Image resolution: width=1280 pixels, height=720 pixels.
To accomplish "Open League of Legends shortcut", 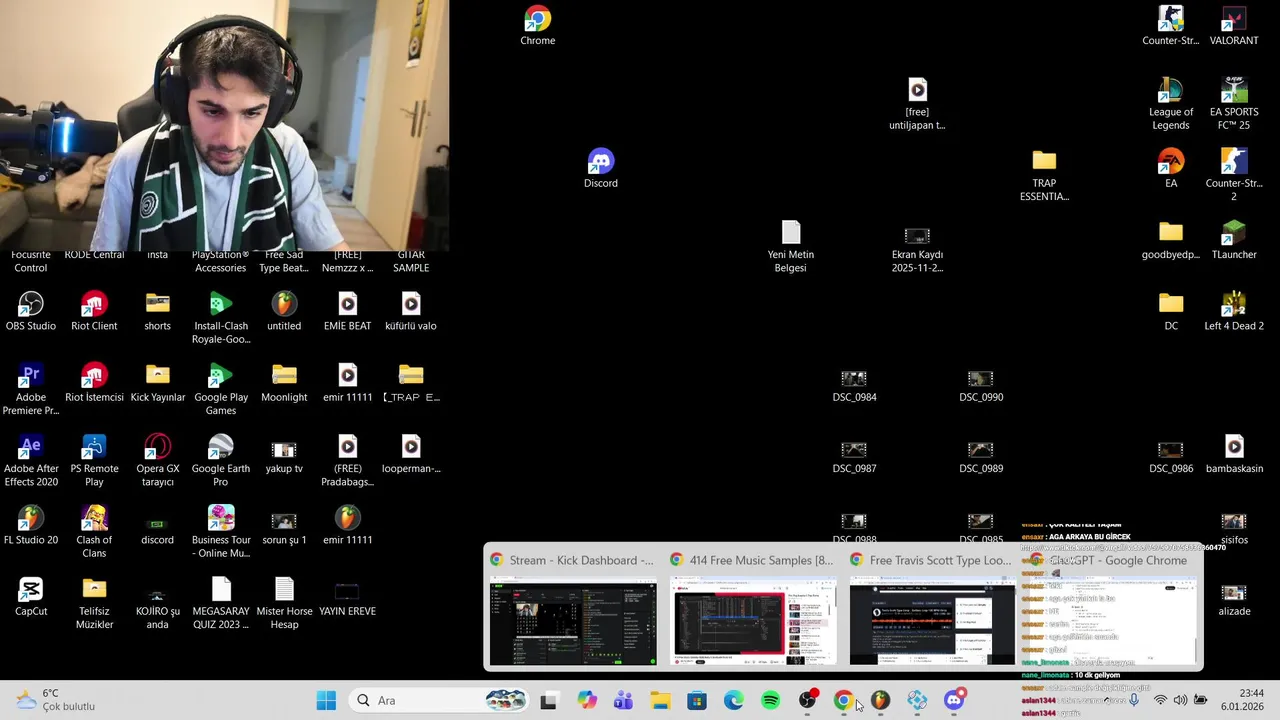I will [1170, 104].
